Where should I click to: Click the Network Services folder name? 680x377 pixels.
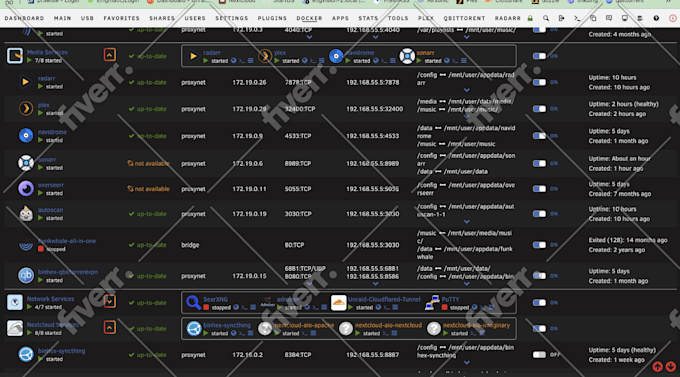(x=50, y=299)
